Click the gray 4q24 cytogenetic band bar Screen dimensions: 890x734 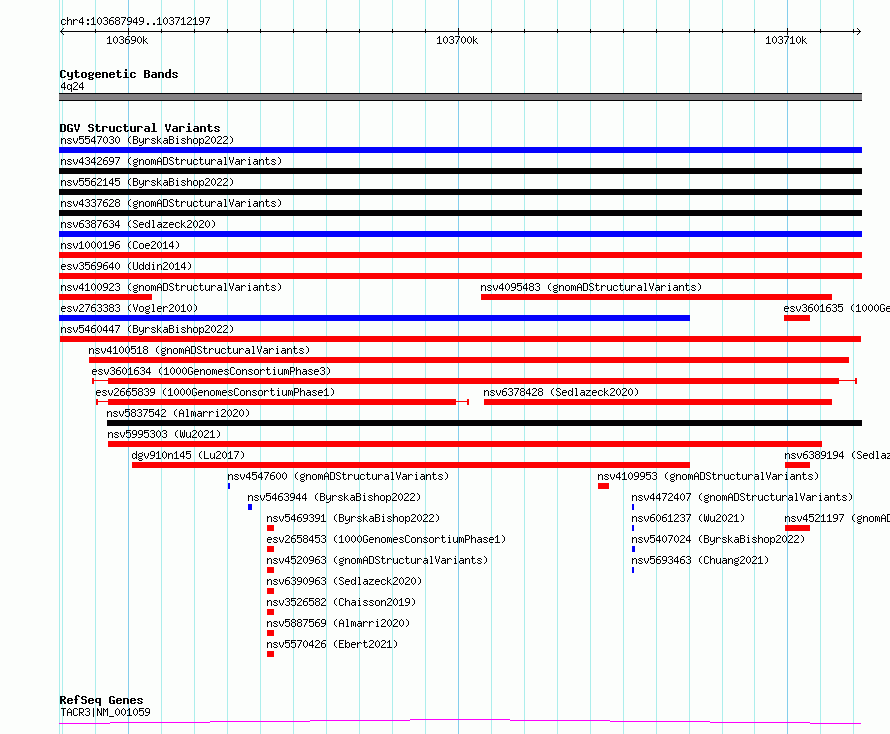pos(460,97)
